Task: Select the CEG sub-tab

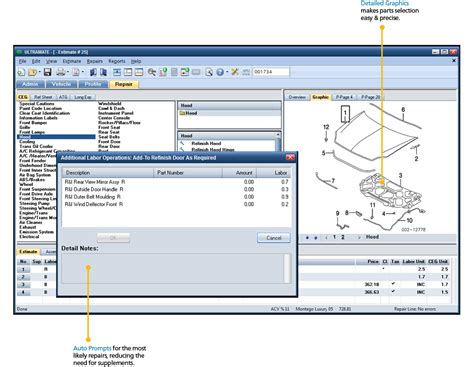Action: click(23, 97)
